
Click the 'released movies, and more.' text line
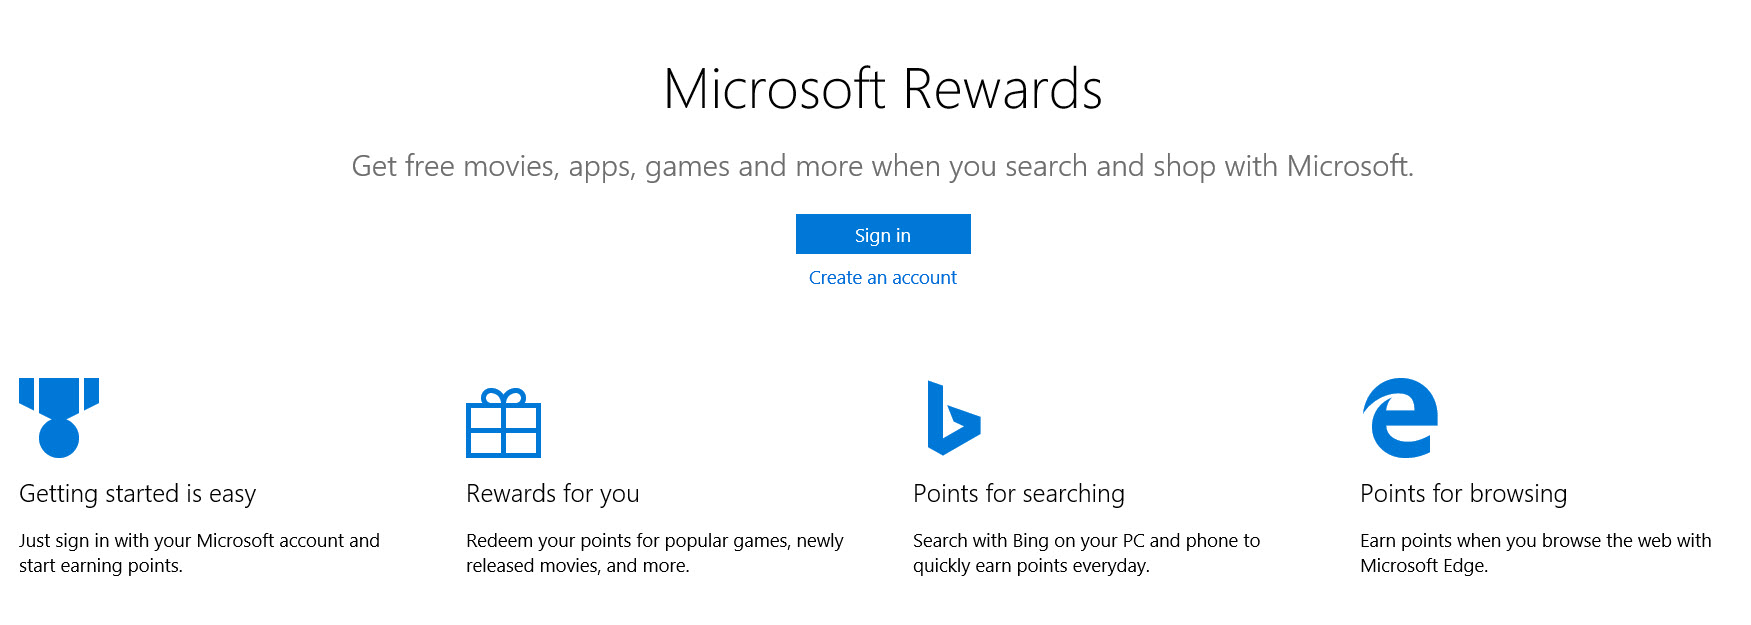click(x=578, y=566)
